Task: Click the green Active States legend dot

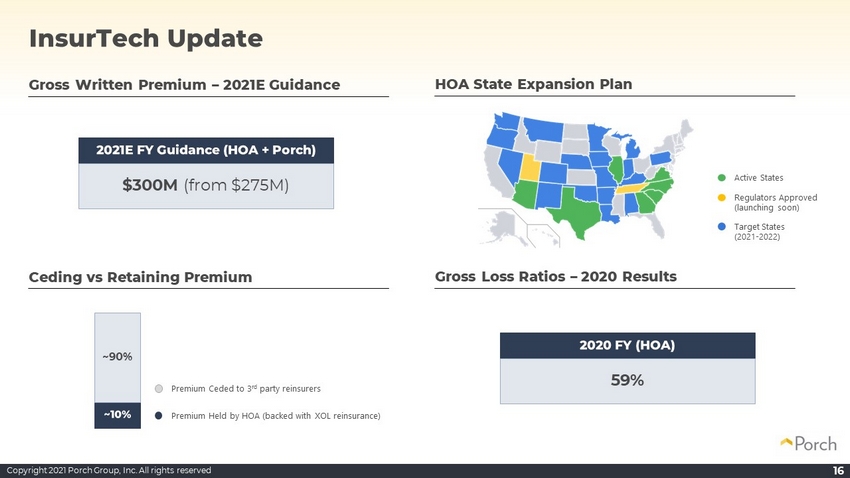Action: pos(722,178)
